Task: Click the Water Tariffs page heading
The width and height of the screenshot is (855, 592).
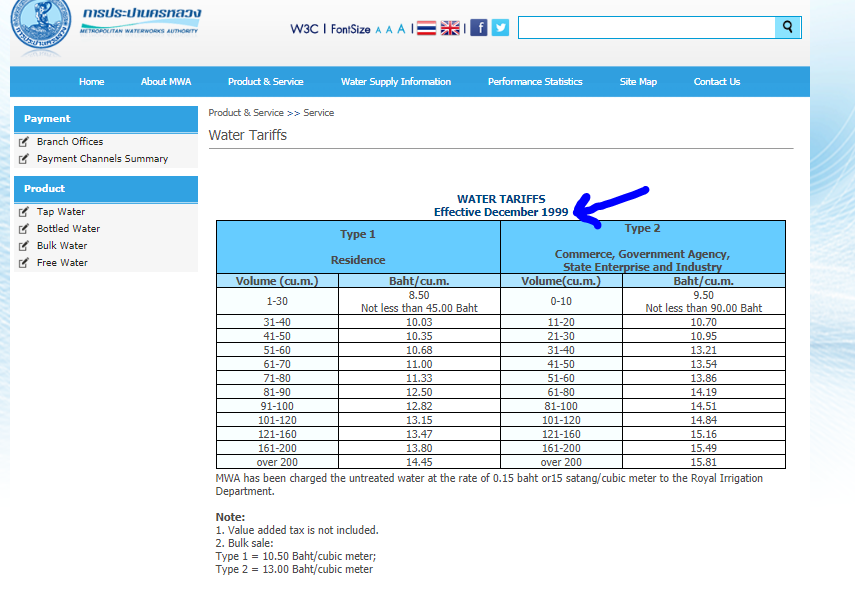Action: [x=248, y=135]
